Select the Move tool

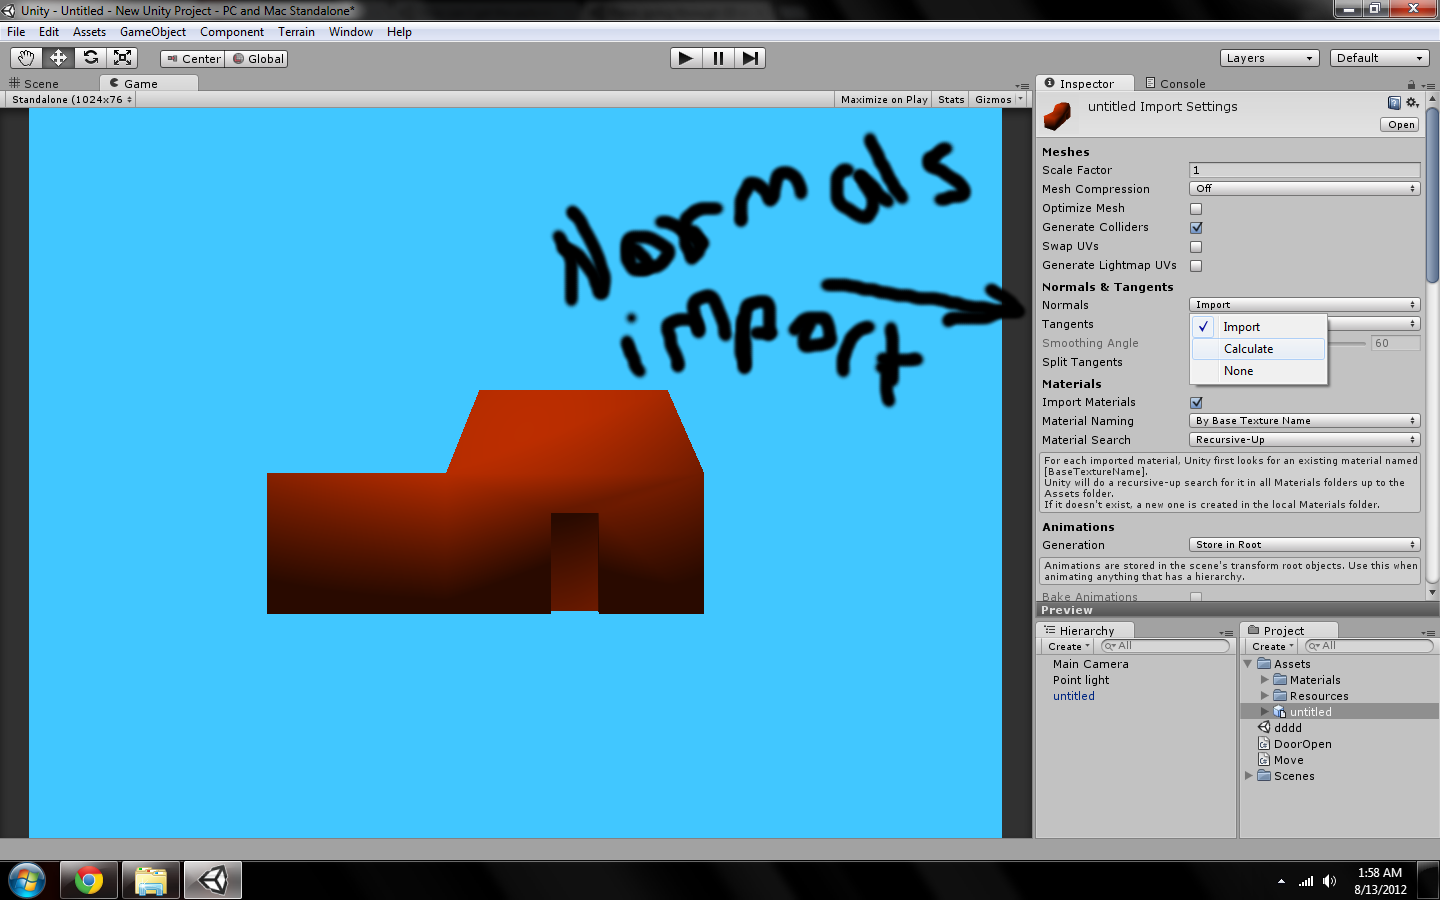point(58,58)
